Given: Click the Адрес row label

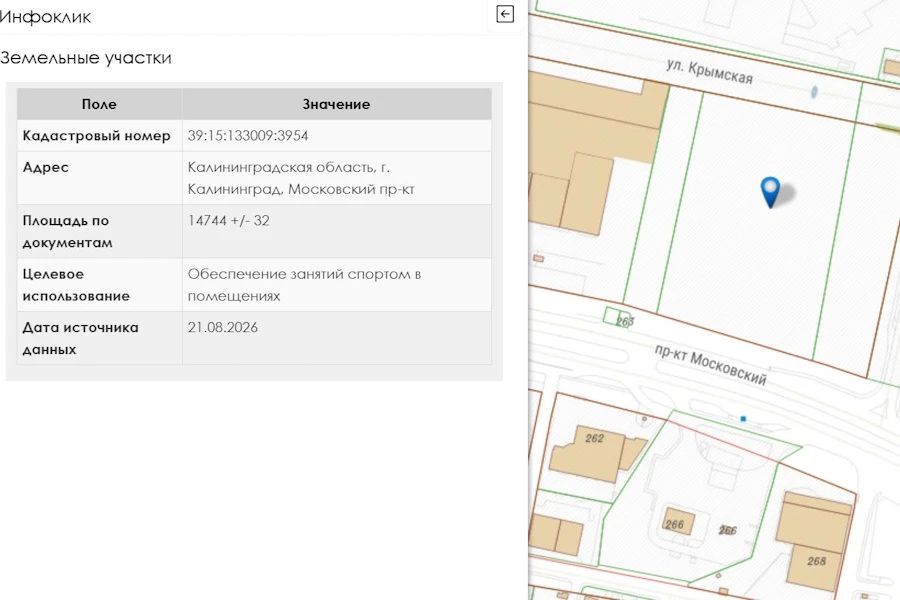Looking at the screenshot, I should click(45, 167).
